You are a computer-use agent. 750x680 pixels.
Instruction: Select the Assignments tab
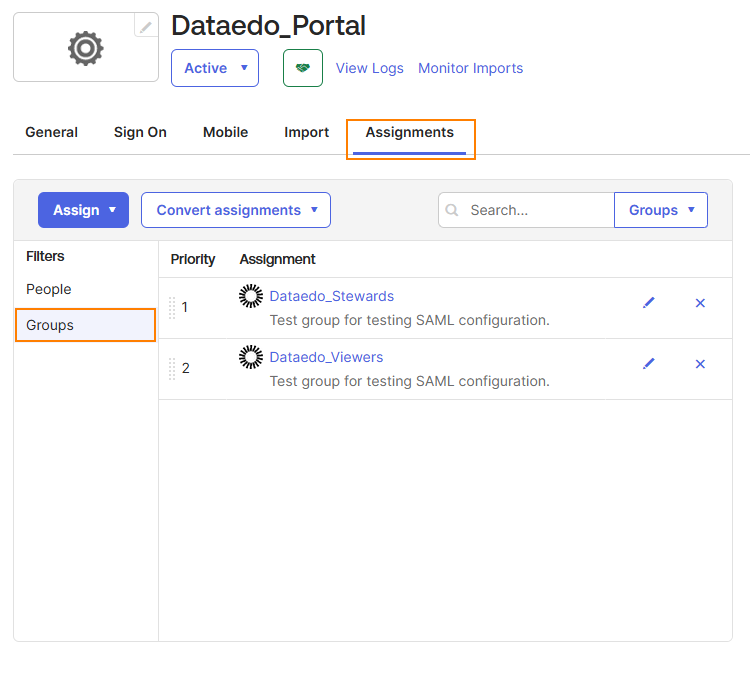tap(410, 132)
